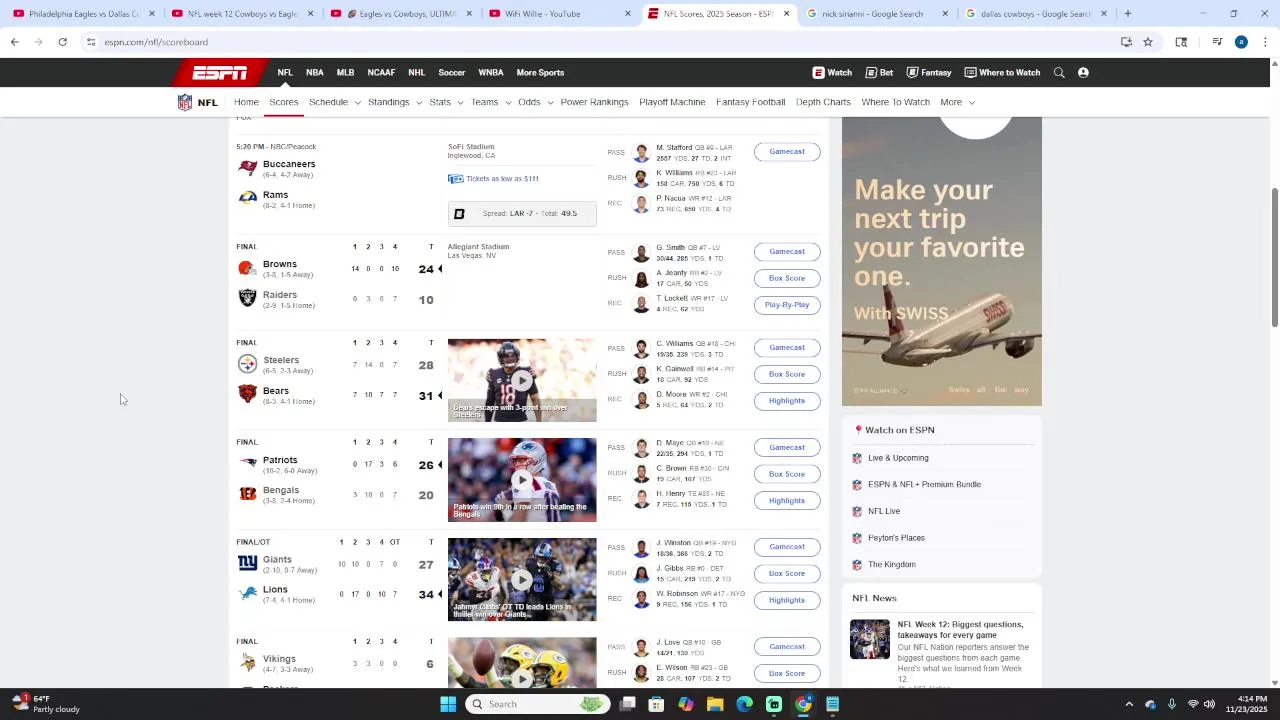Play the Patriots-Bengals highlight video thumbnail

(522, 480)
